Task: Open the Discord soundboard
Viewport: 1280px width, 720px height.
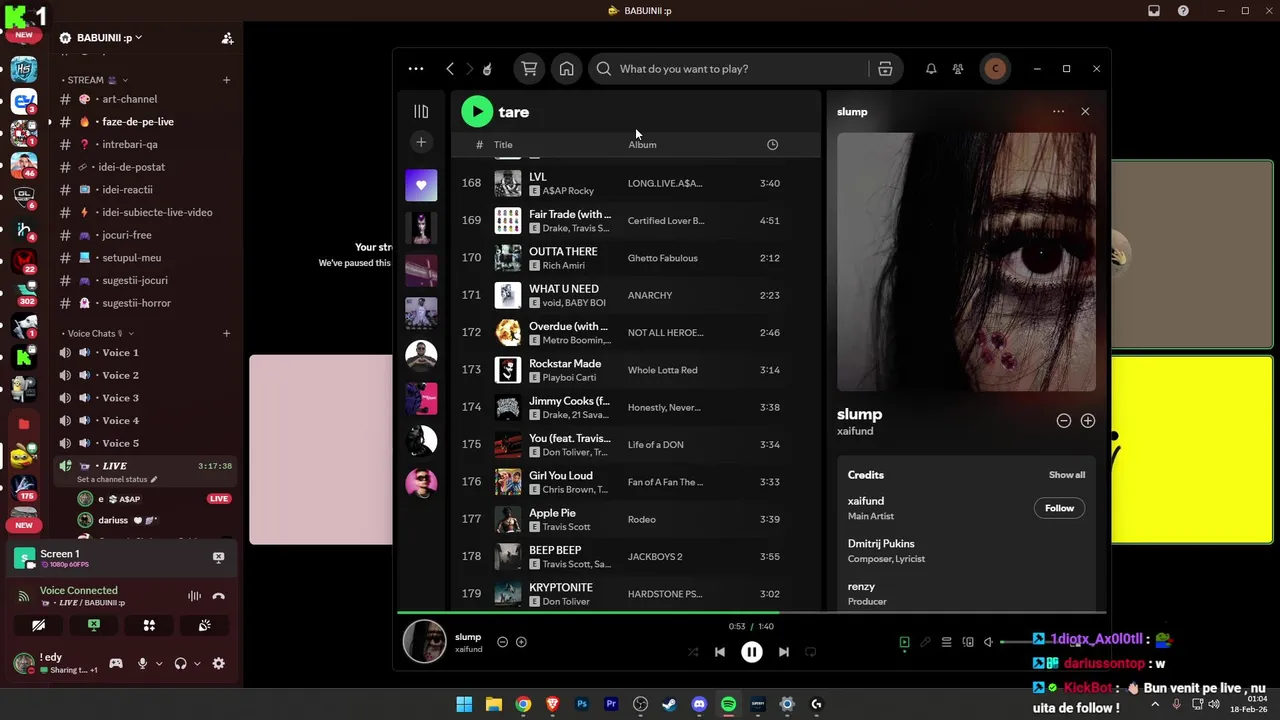Action: (204, 625)
